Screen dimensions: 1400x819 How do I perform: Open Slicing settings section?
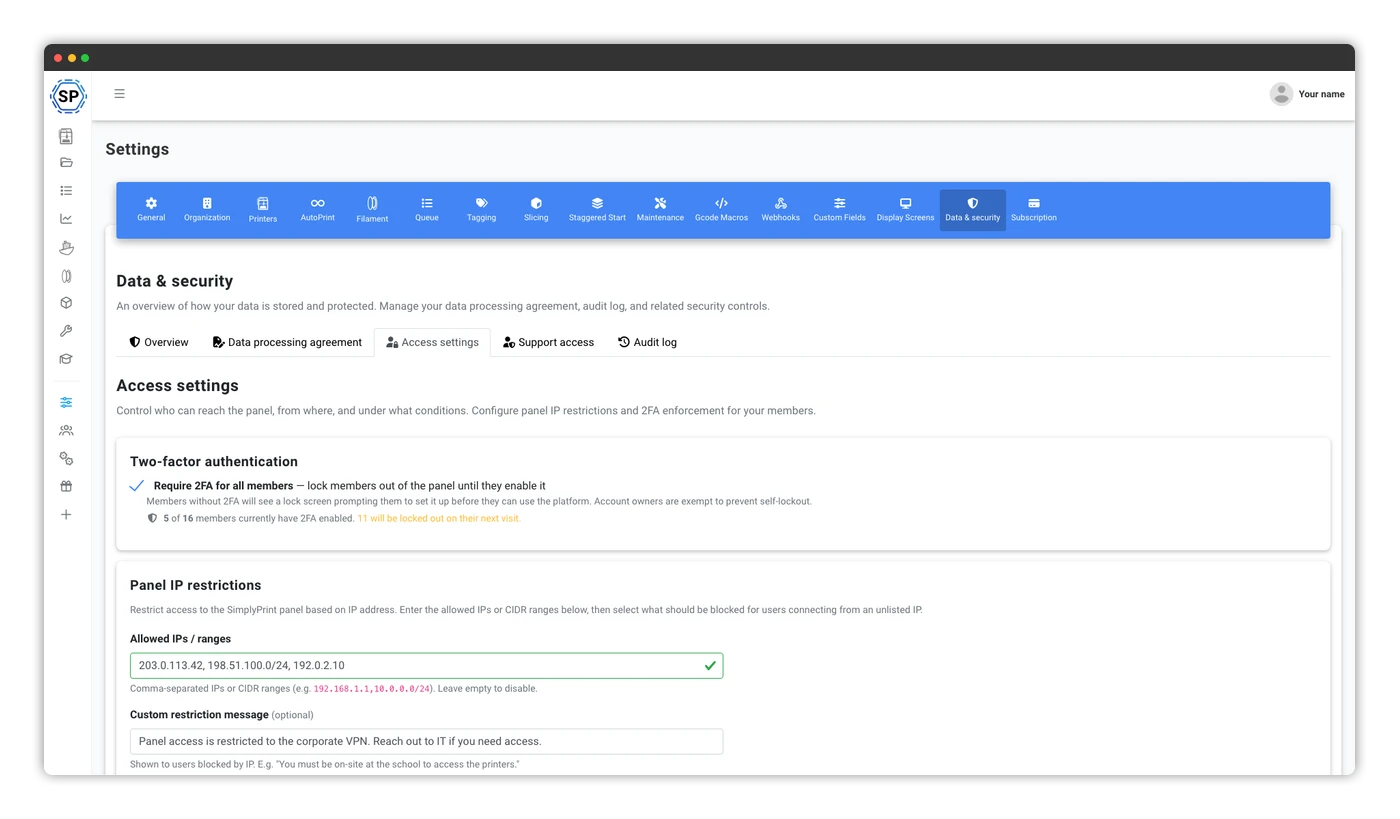click(x=536, y=210)
